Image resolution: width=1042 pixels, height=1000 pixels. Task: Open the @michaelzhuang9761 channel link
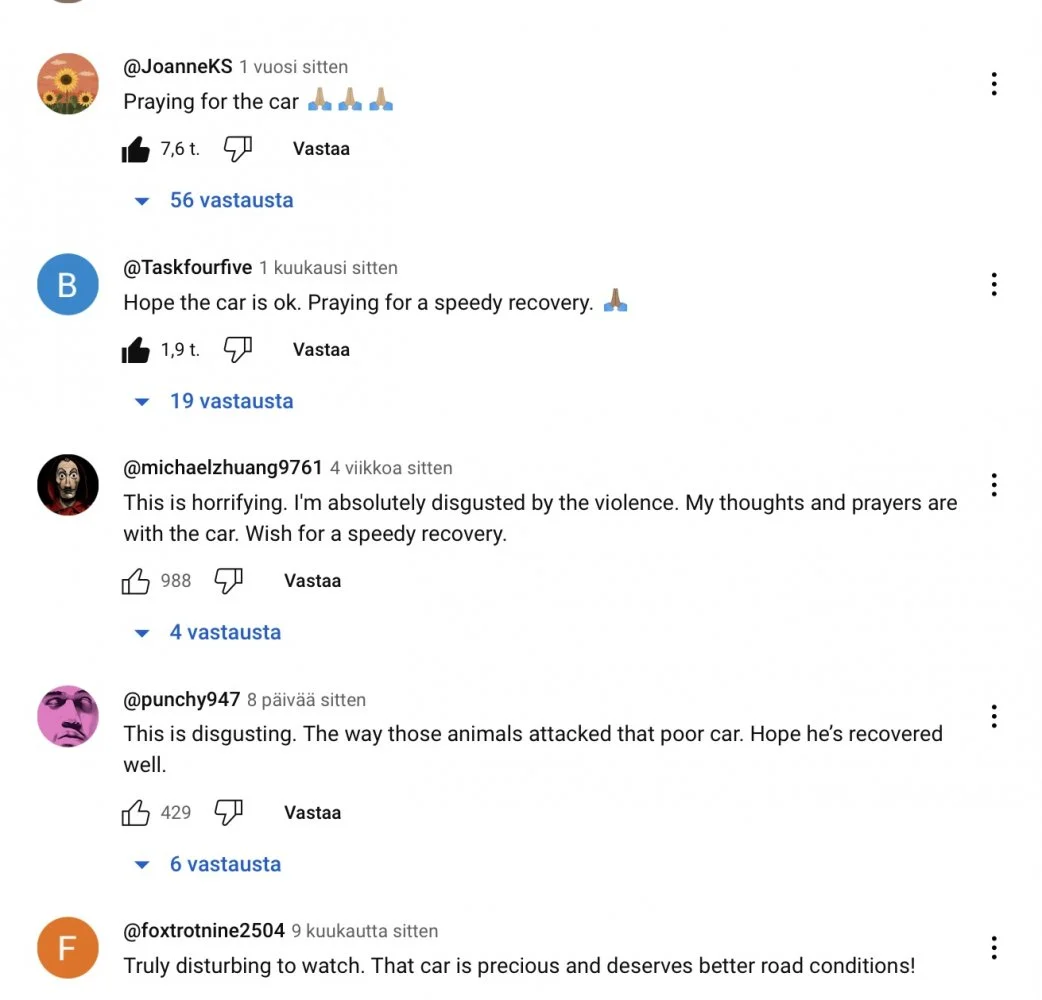click(x=223, y=468)
